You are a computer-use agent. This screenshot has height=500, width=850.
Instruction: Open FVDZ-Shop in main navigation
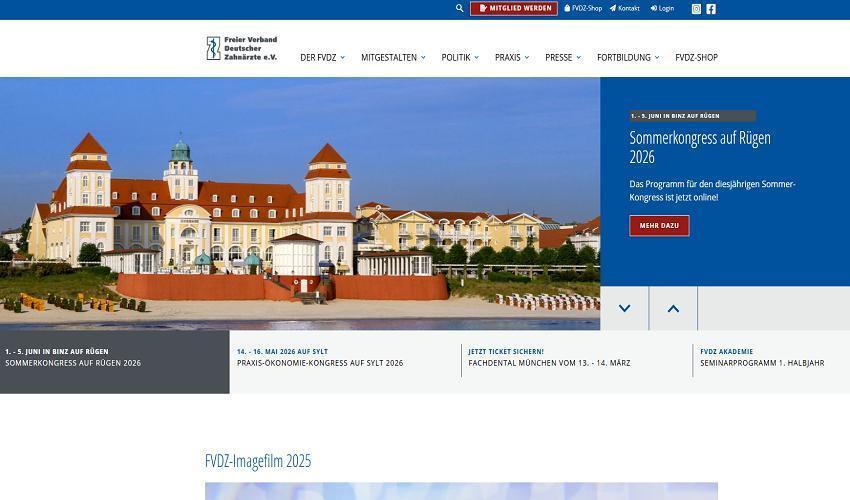(x=697, y=57)
